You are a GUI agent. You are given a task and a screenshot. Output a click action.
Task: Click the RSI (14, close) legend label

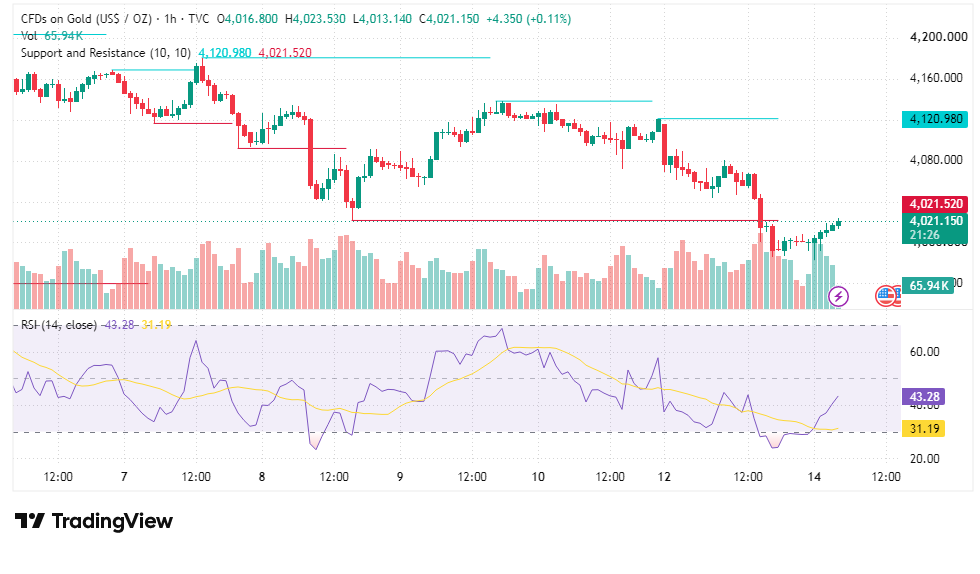[x=59, y=325]
